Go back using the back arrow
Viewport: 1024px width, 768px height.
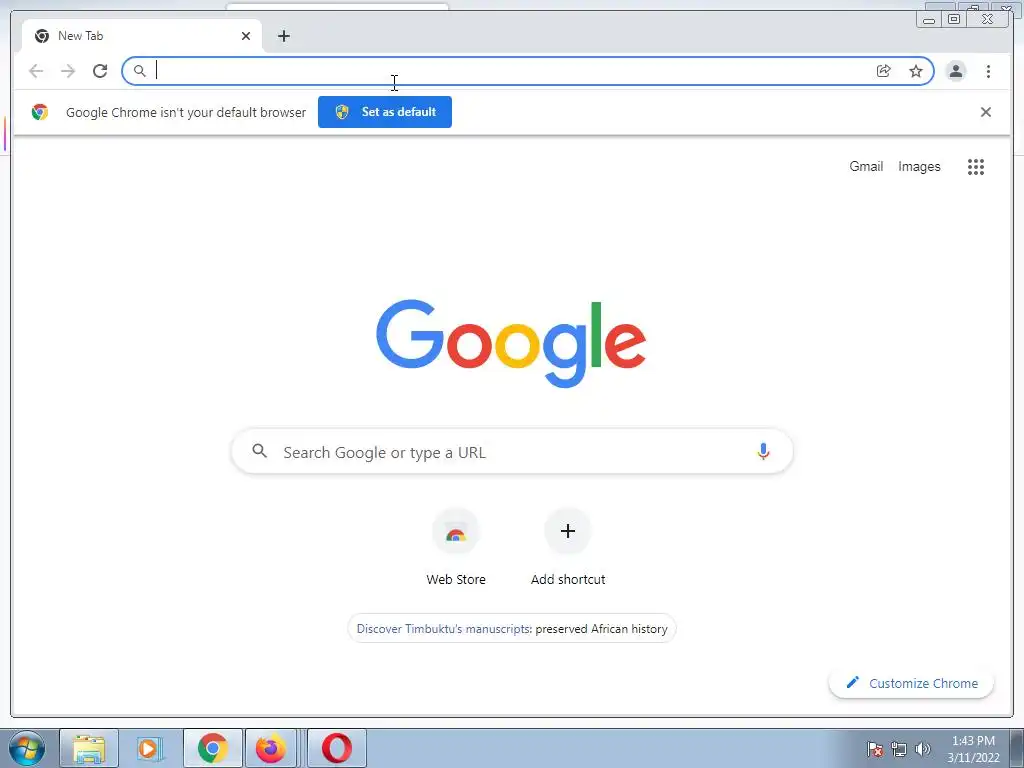(x=36, y=71)
